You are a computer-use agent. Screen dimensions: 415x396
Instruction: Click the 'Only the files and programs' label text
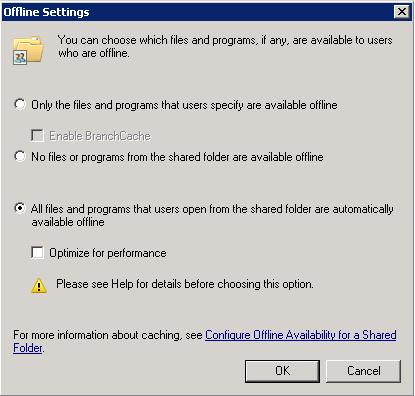(184, 105)
